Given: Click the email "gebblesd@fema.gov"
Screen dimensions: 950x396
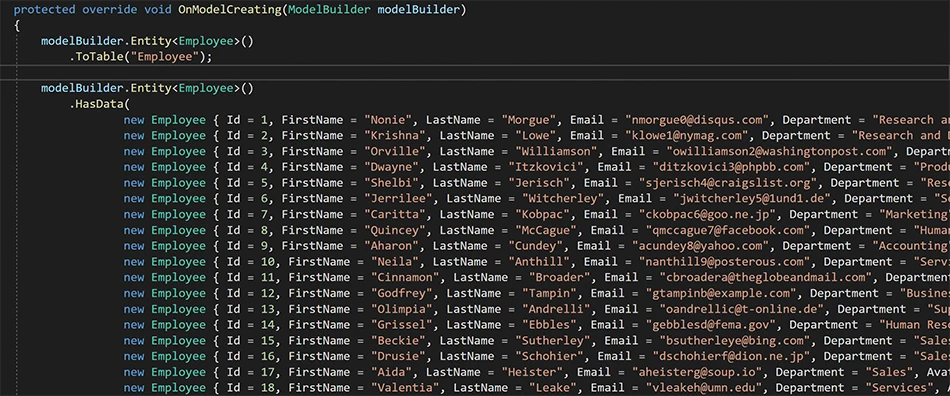Looking at the screenshot, I should (711, 325).
